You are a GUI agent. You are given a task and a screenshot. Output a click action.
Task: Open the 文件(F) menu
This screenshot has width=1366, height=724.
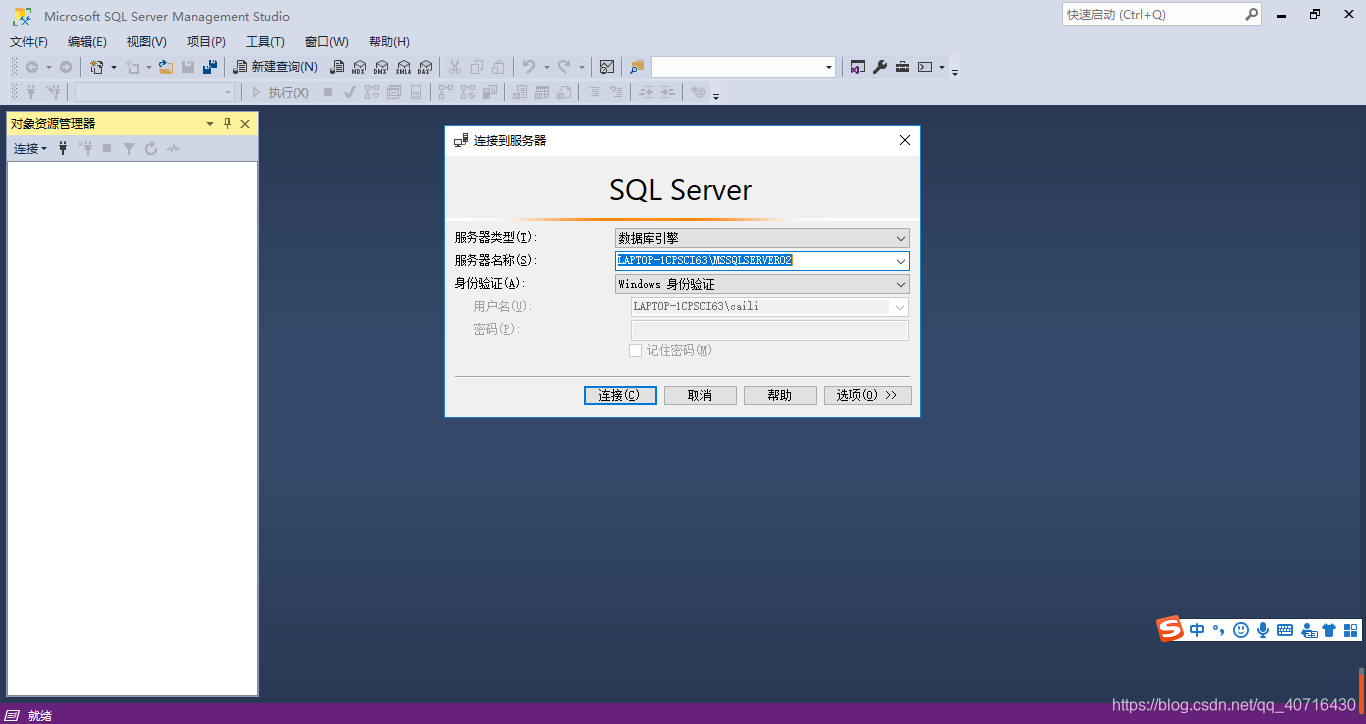coord(29,41)
